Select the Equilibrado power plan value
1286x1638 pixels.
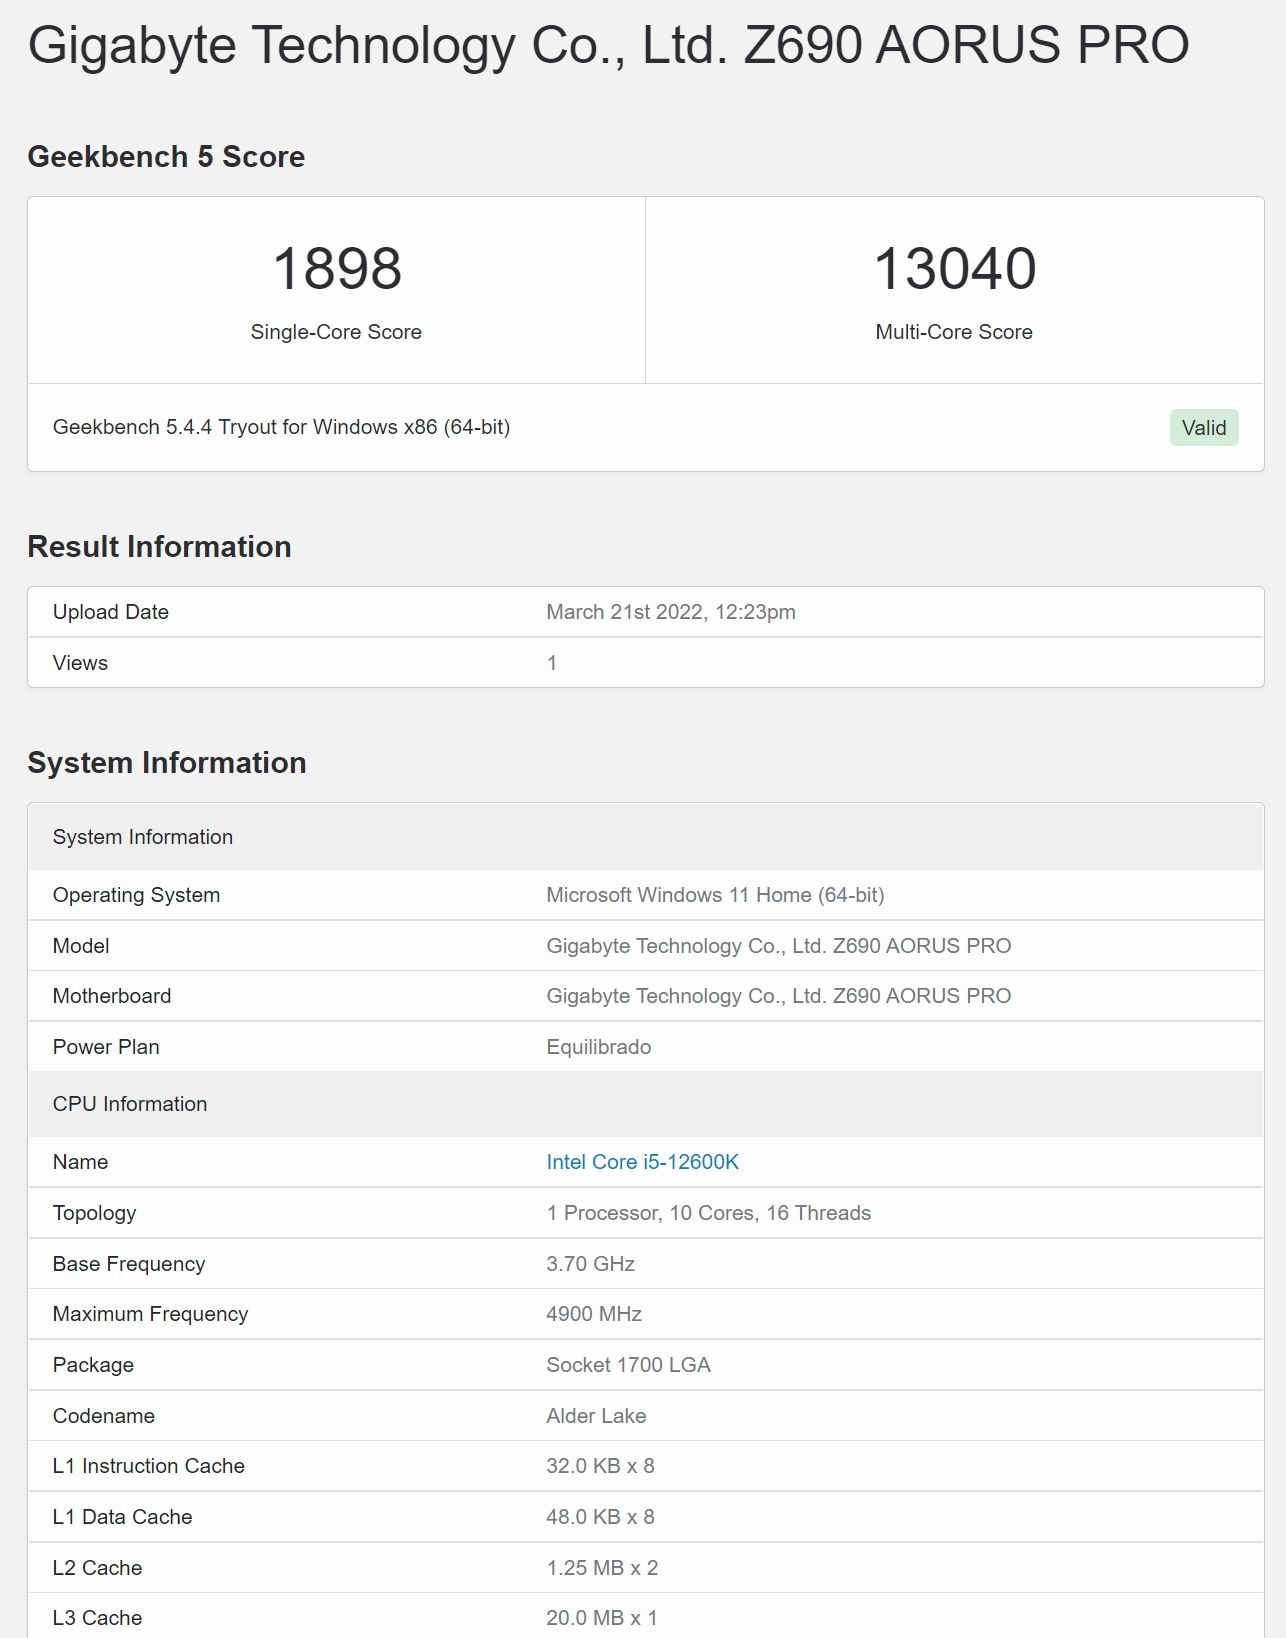[598, 1047]
